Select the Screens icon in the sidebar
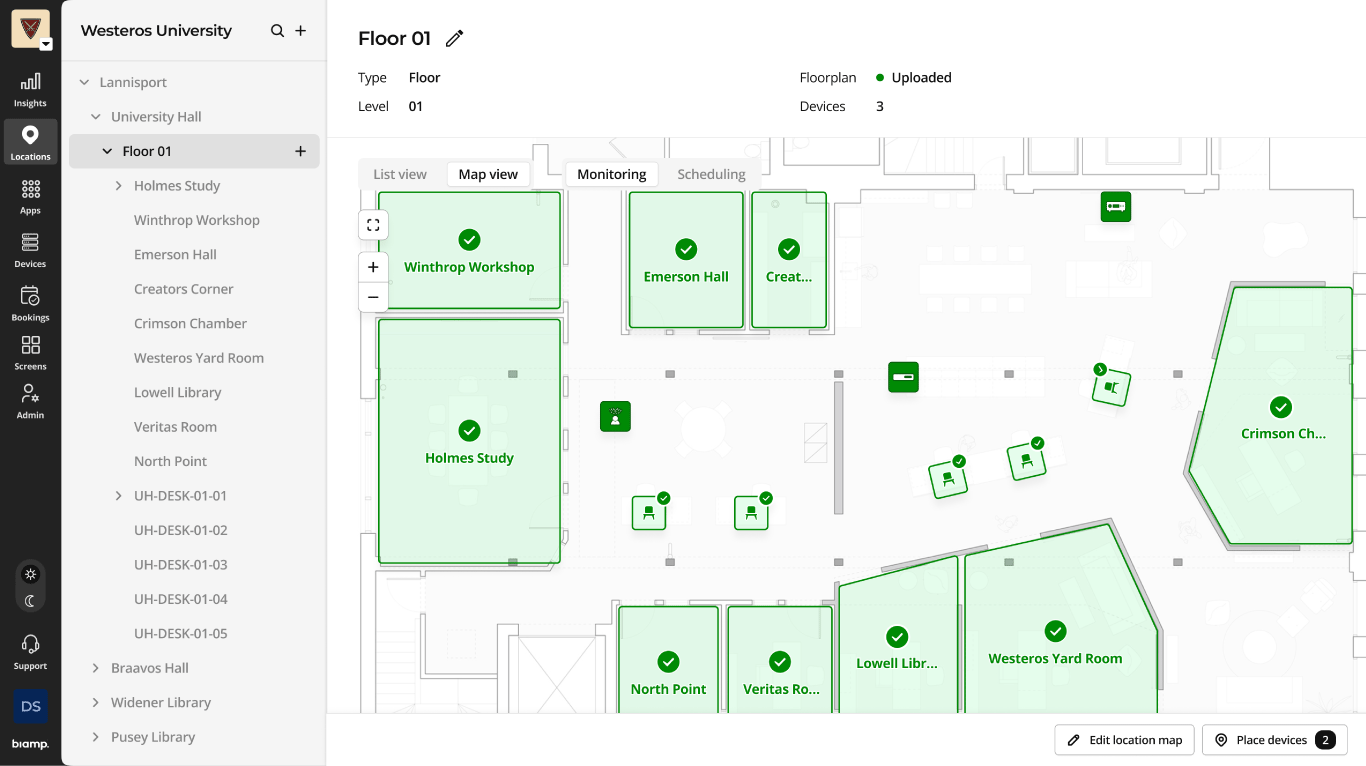The height and width of the screenshot is (766, 1366). coord(30,352)
